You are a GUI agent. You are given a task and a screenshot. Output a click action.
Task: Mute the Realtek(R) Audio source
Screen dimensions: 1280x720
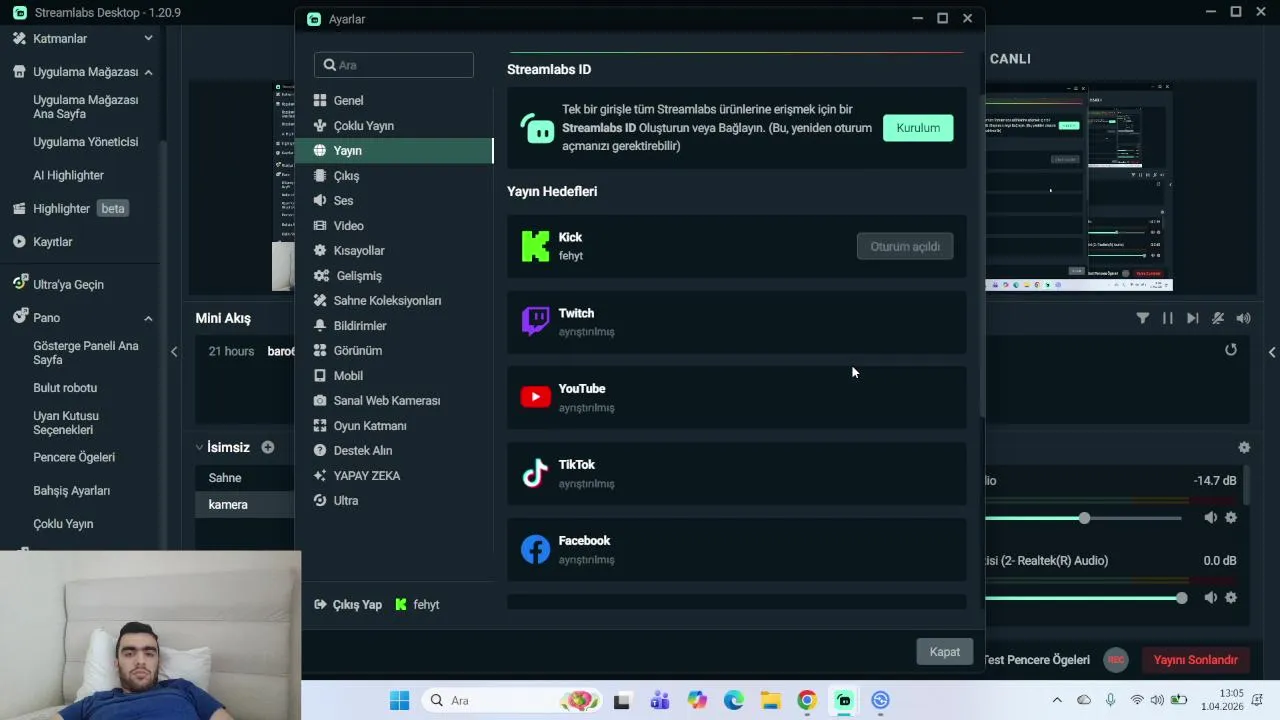(1210, 598)
